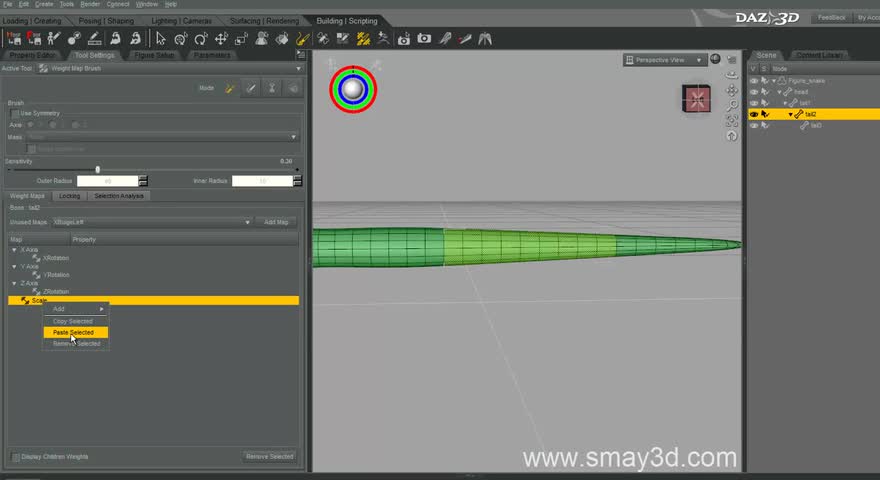880x480 pixels.
Task: Collapse the X Axis map group
Action: click(14, 250)
